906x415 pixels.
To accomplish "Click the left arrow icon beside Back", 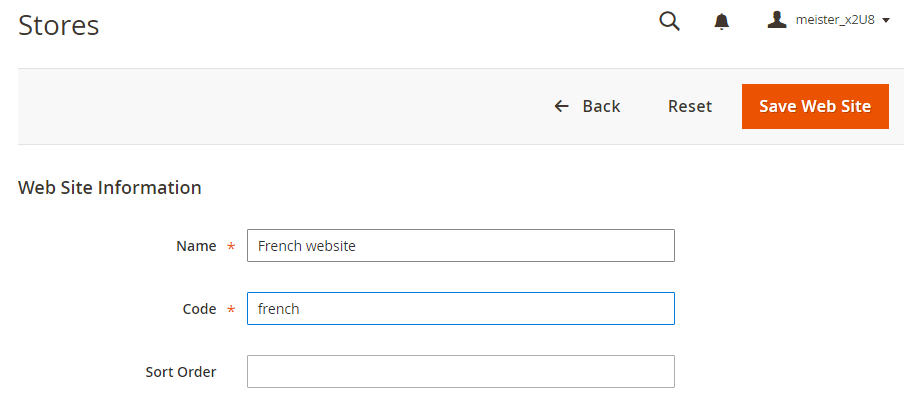I will coord(562,106).
